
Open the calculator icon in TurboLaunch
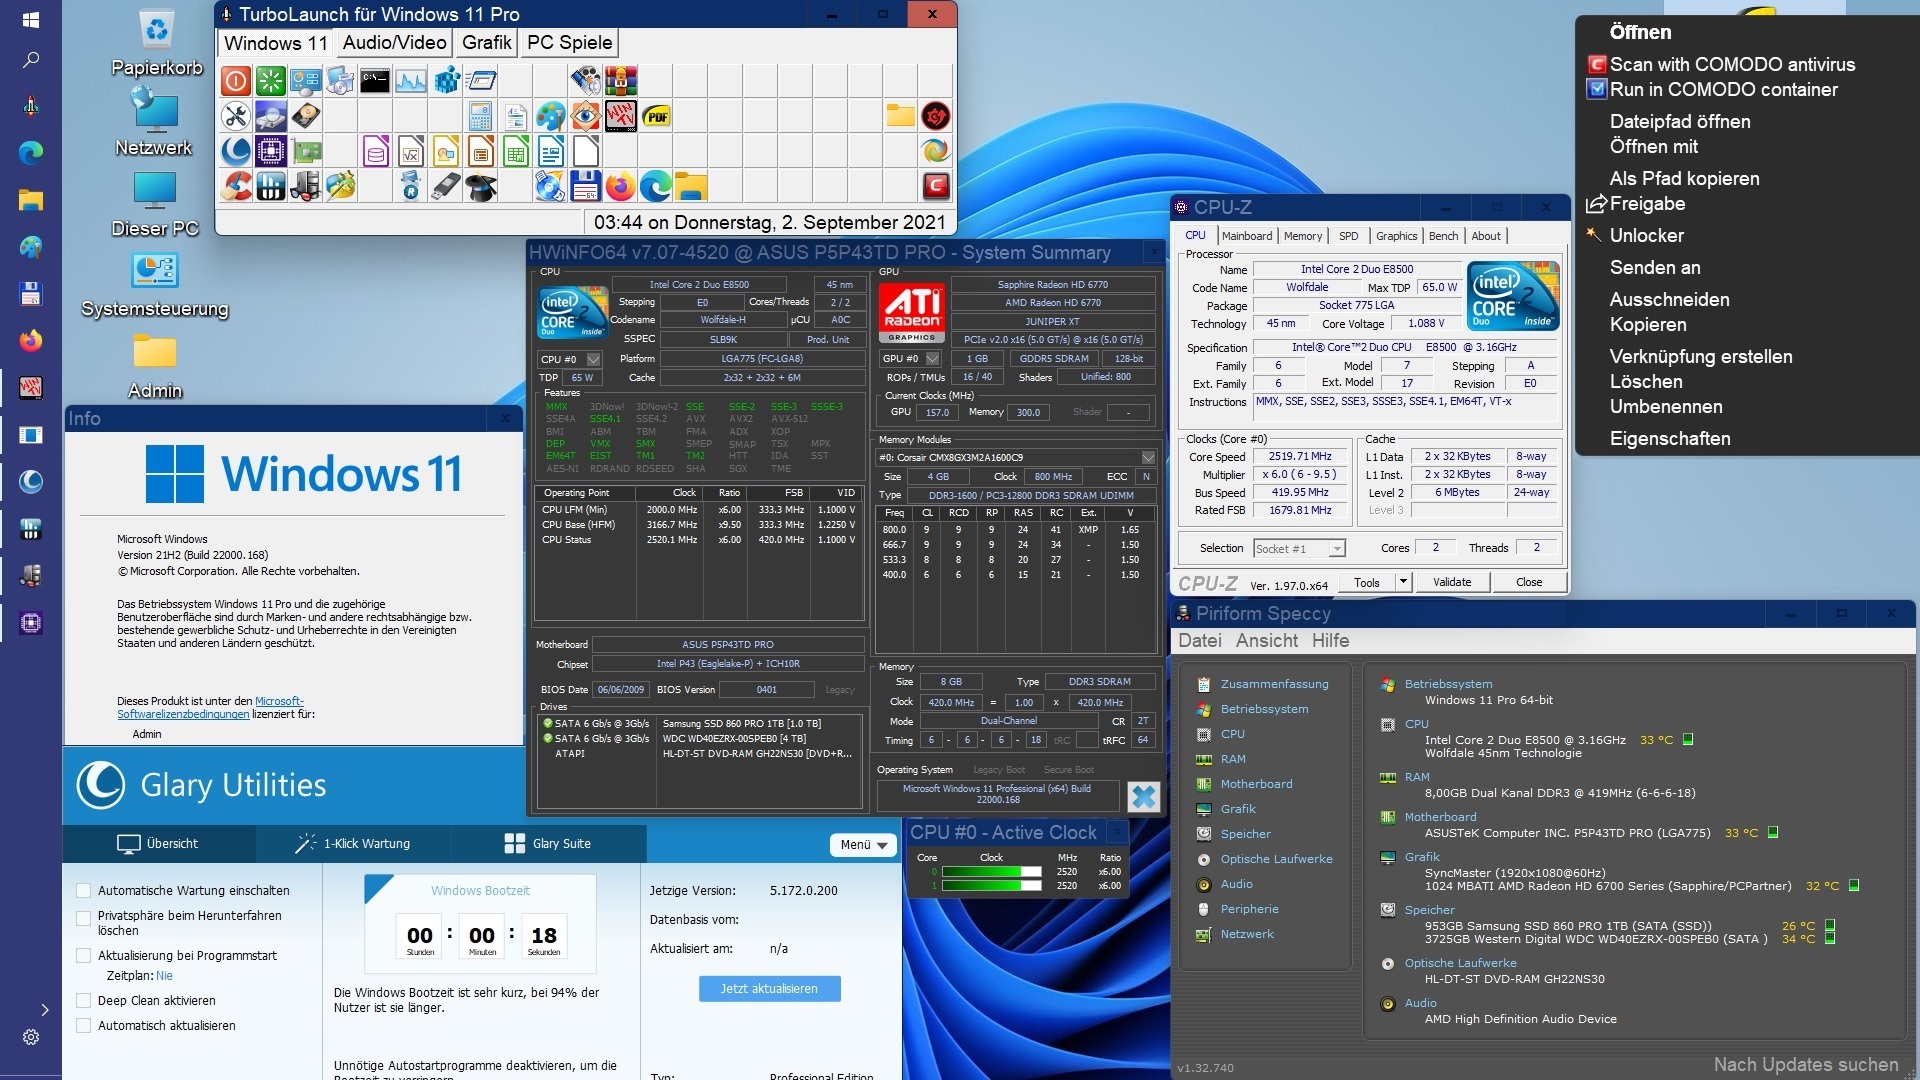481,116
